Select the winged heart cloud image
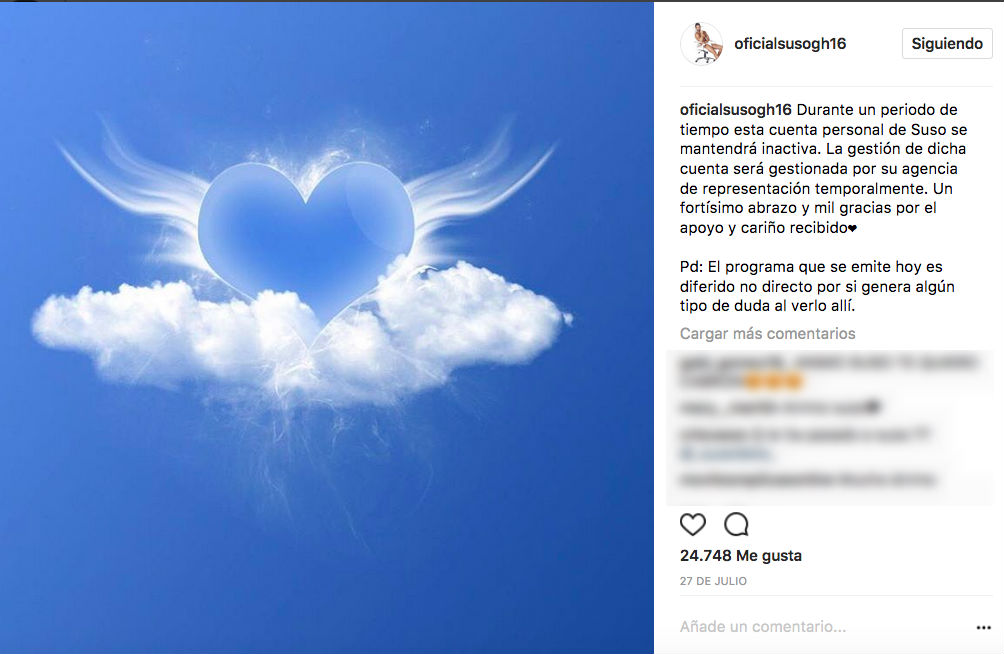The width and height of the screenshot is (1004, 654). 327,327
